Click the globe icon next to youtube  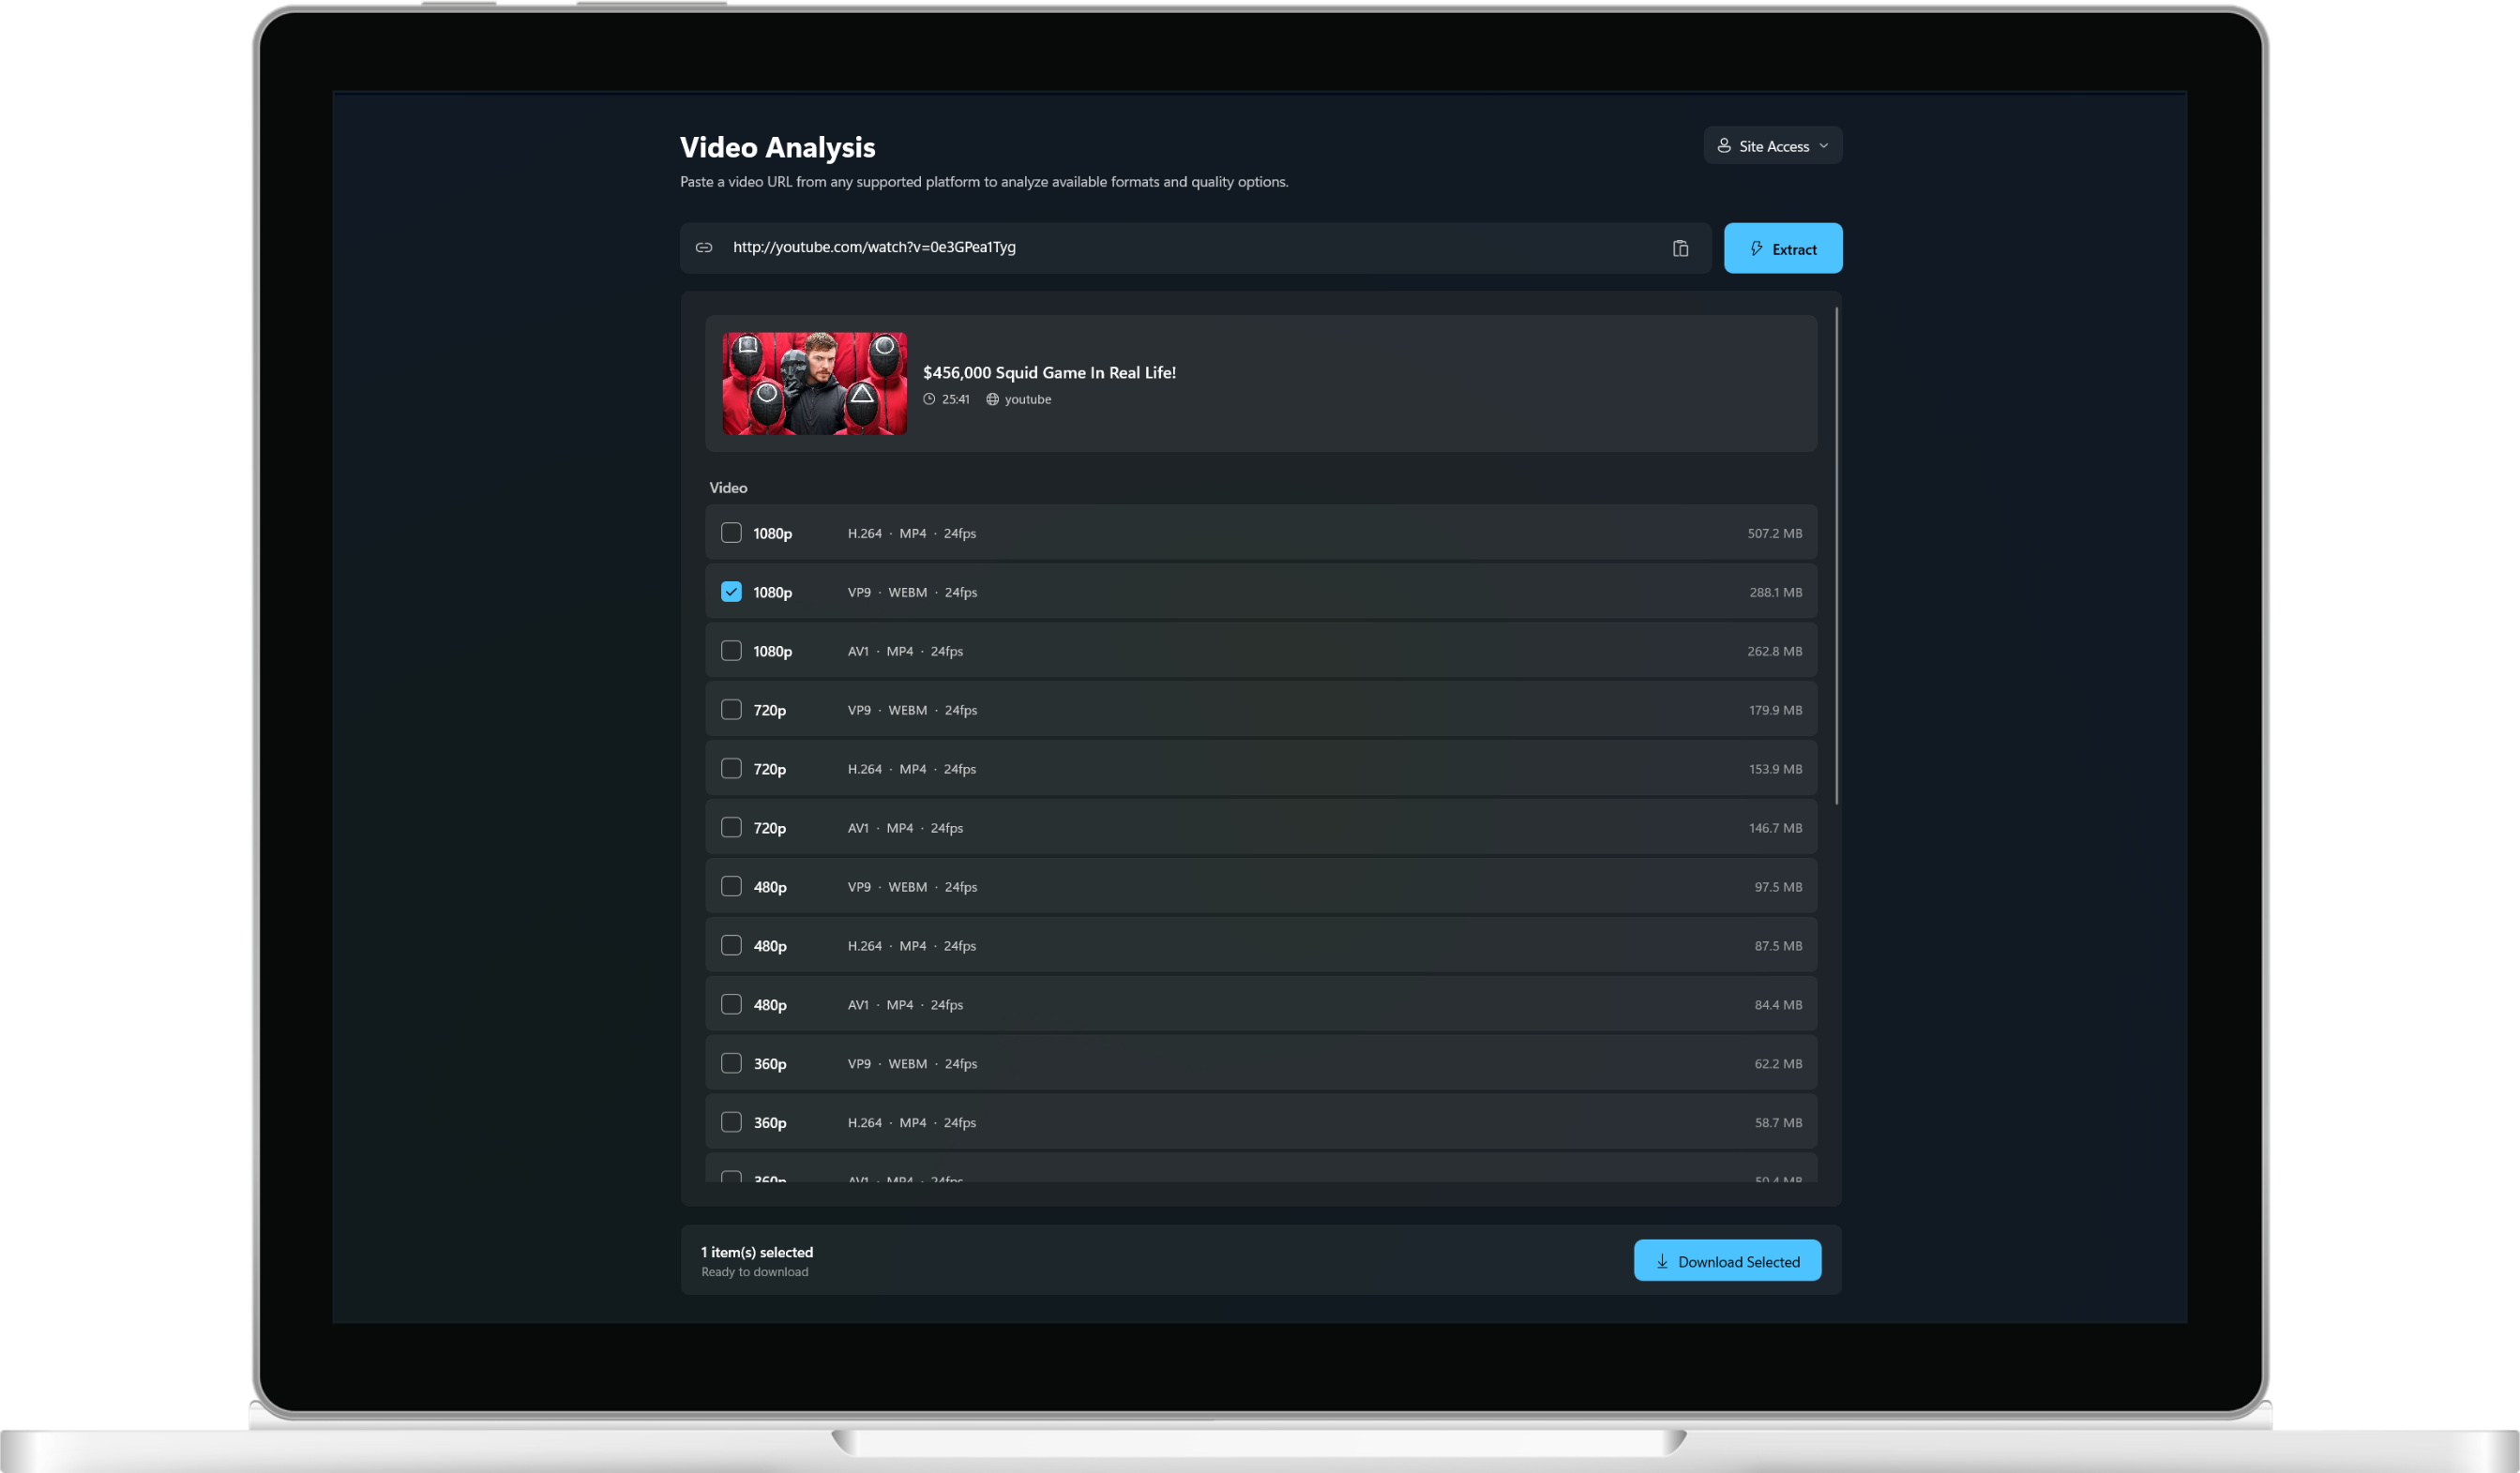(992, 399)
